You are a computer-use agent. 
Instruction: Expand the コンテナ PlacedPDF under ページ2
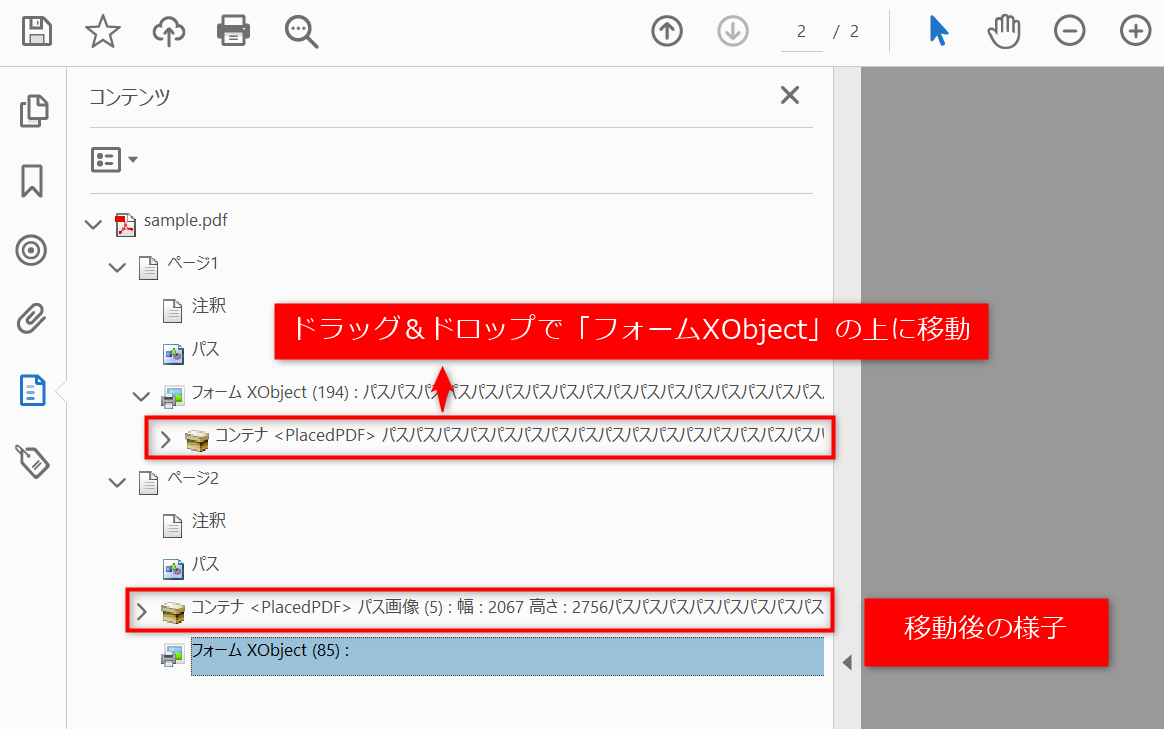141,611
